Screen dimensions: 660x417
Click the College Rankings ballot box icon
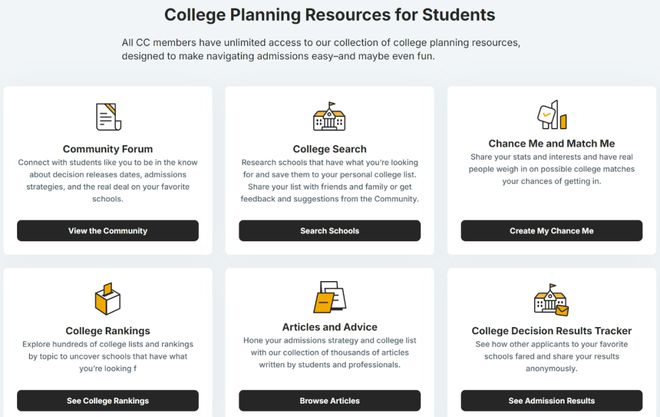pos(108,299)
